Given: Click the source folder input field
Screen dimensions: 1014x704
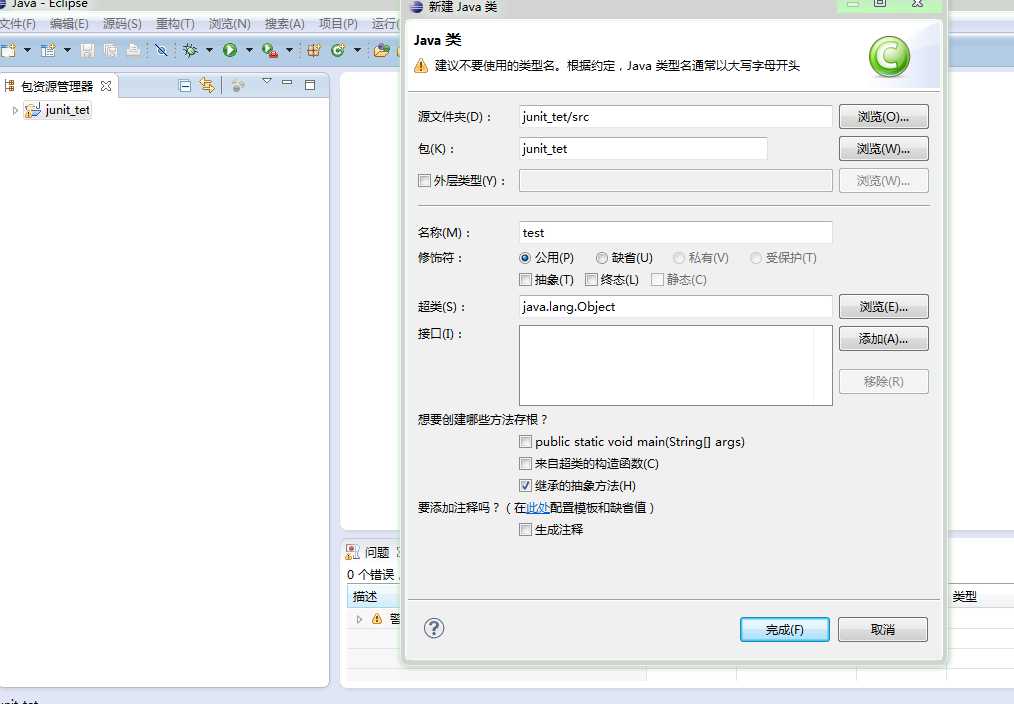Looking at the screenshot, I should [676, 116].
